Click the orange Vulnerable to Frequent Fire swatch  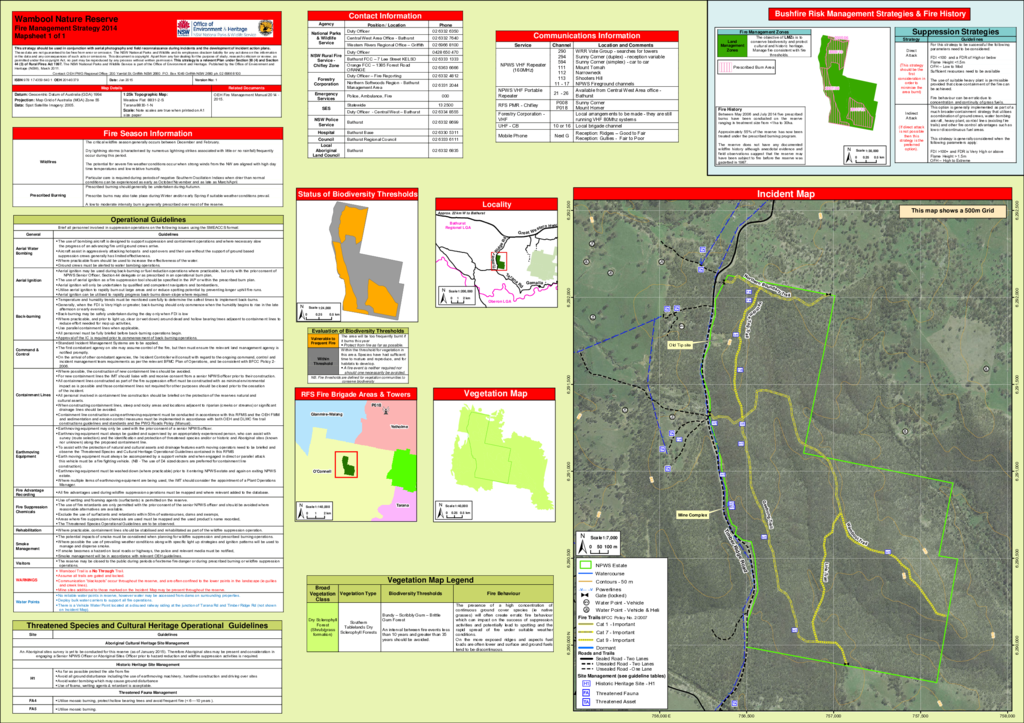coord(323,341)
